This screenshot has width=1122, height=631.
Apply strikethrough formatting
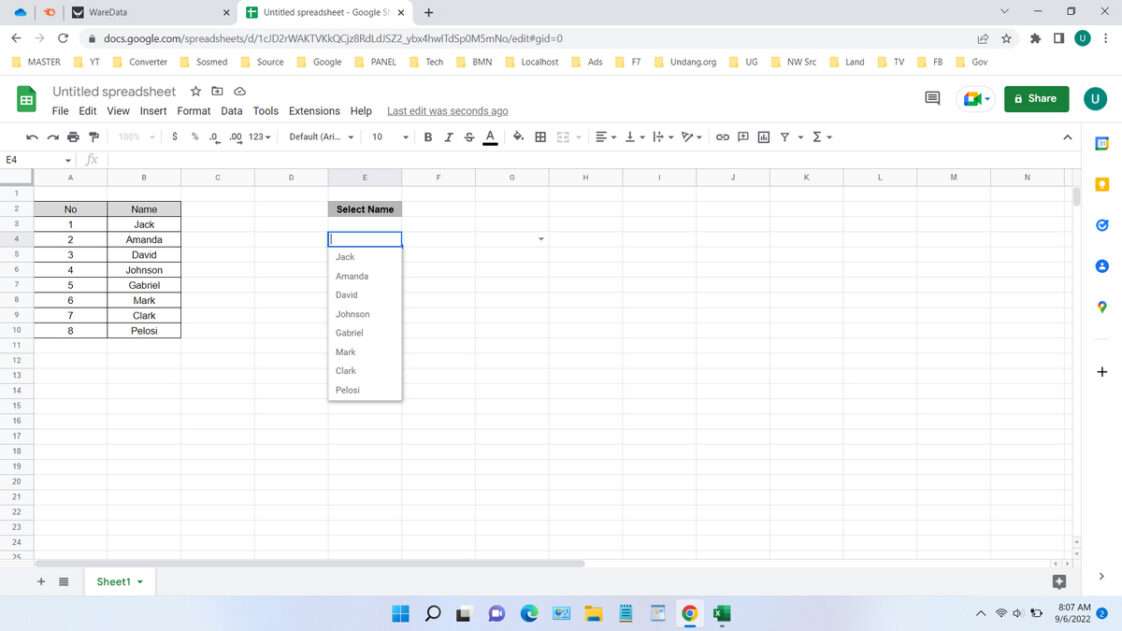pyautogui.click(x=469, y=137)
